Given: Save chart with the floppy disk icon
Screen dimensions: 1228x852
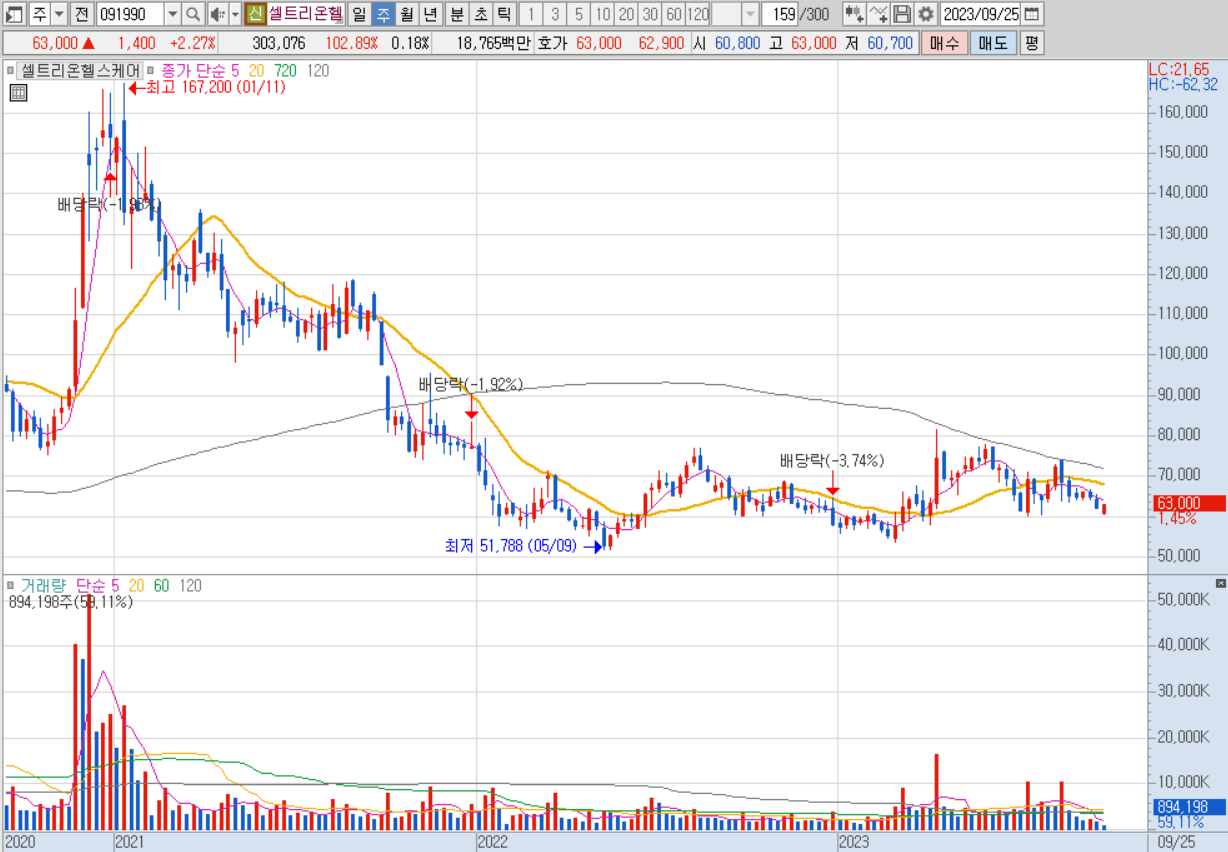Looking at the screenshot, I should tap(902, 14).
